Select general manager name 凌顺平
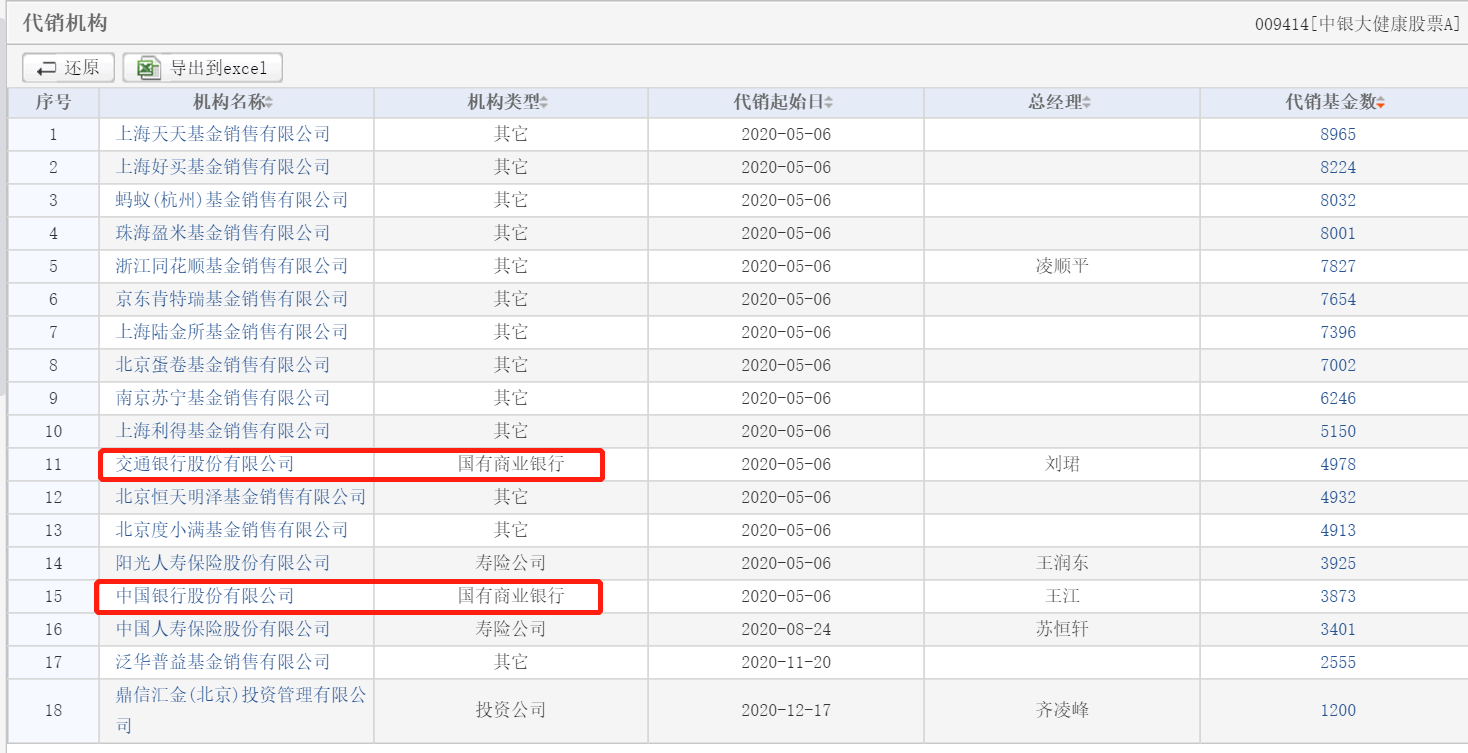 pos(1062,266)
